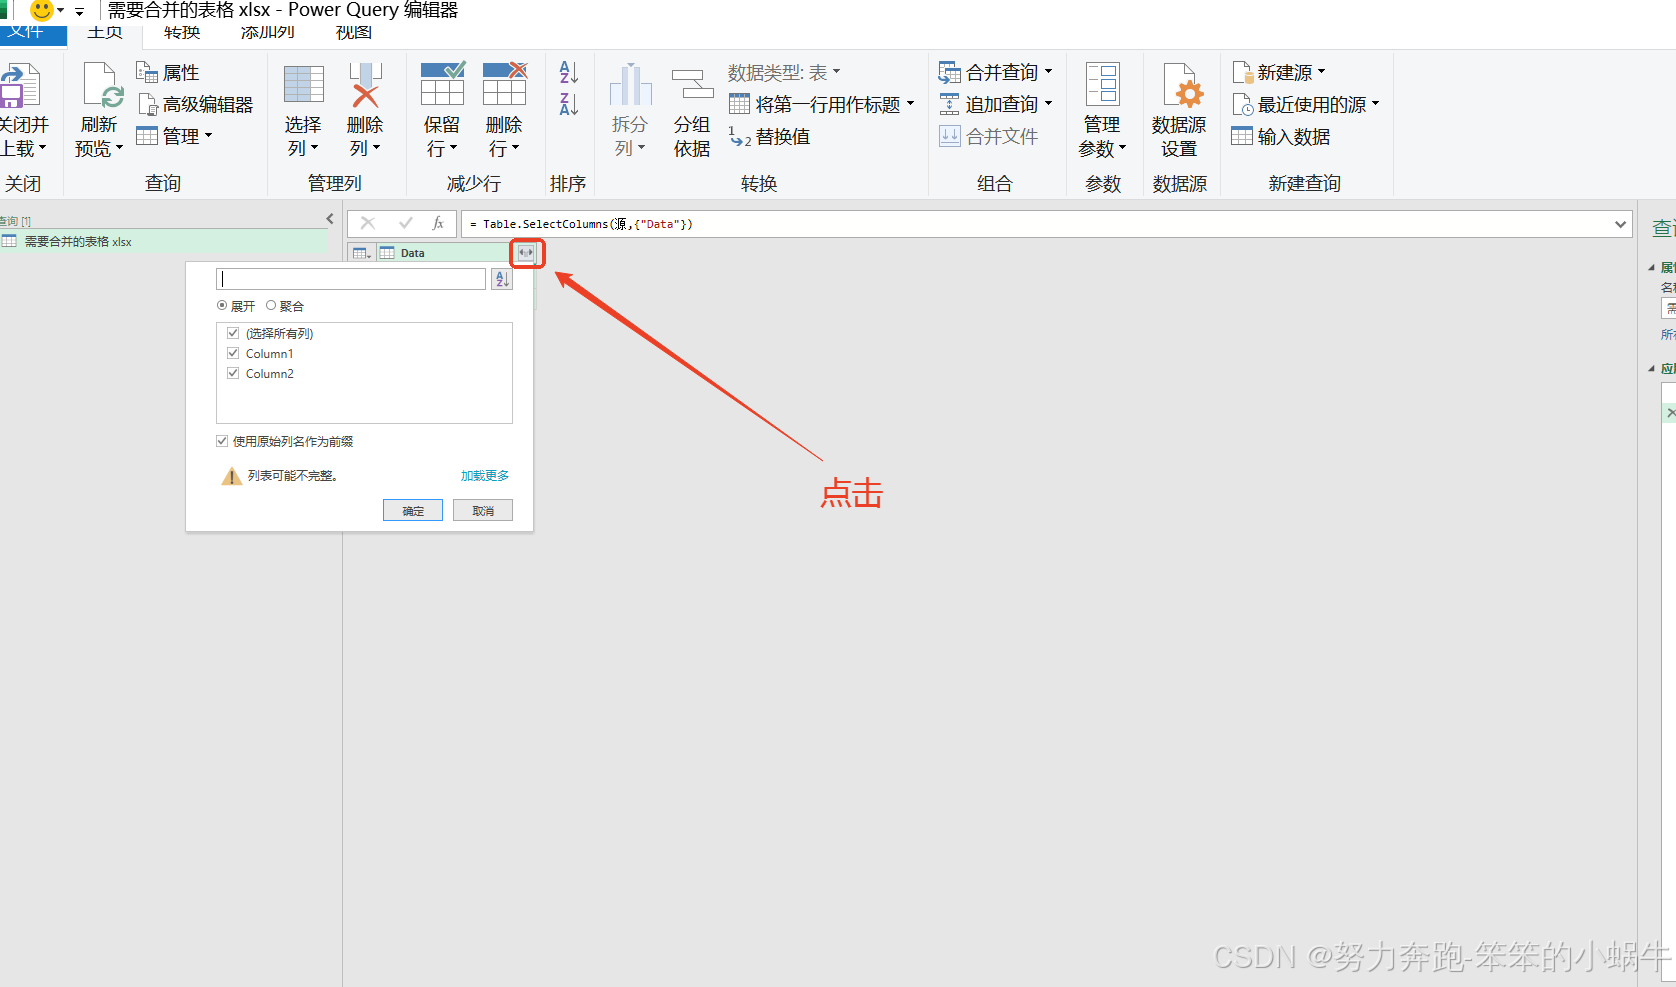Image resolution: width=1676 pixels, height=987 pixels.
Task: Open the Data Type (数据类型: 表) dropdown
Action: 784,72
